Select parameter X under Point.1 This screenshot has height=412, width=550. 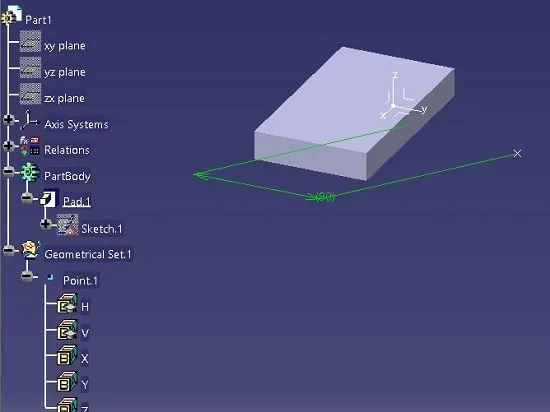pyautogui.click(x=85, y=359)
